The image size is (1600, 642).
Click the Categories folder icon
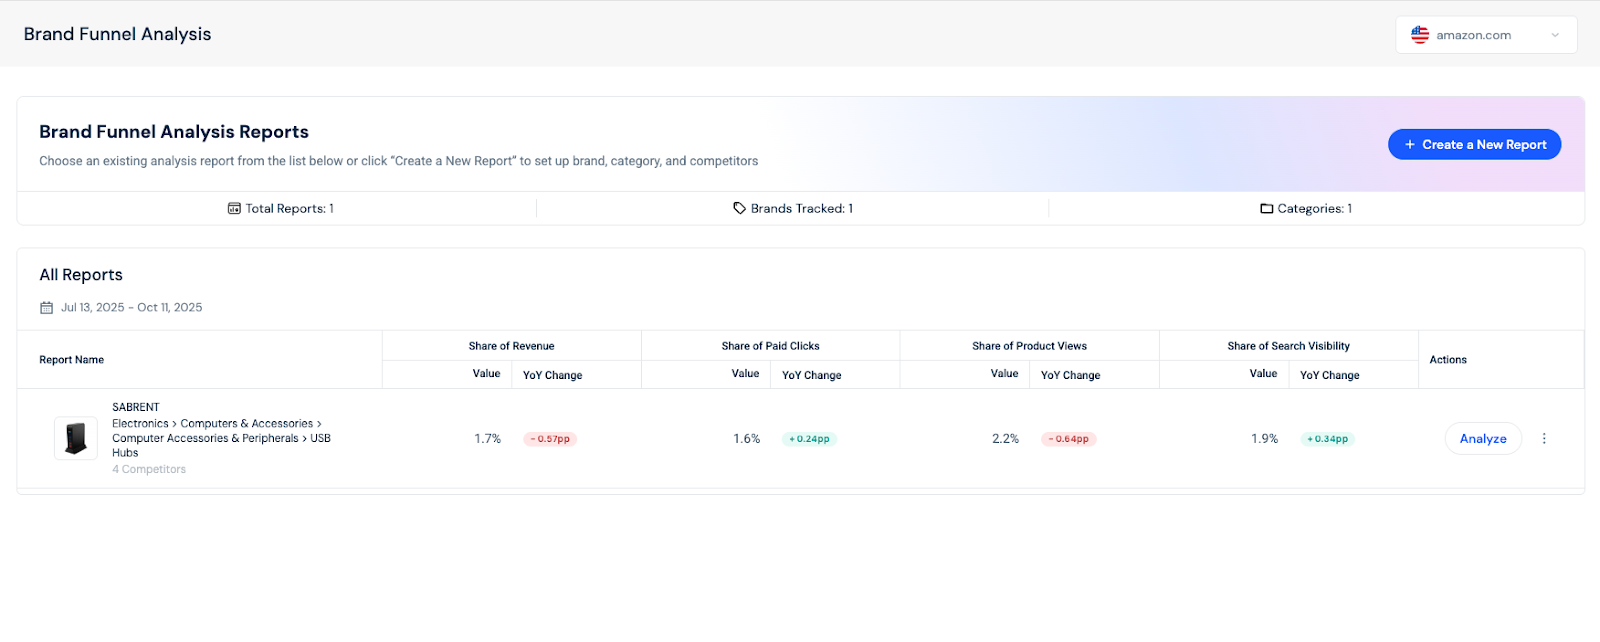point(1267,209)
